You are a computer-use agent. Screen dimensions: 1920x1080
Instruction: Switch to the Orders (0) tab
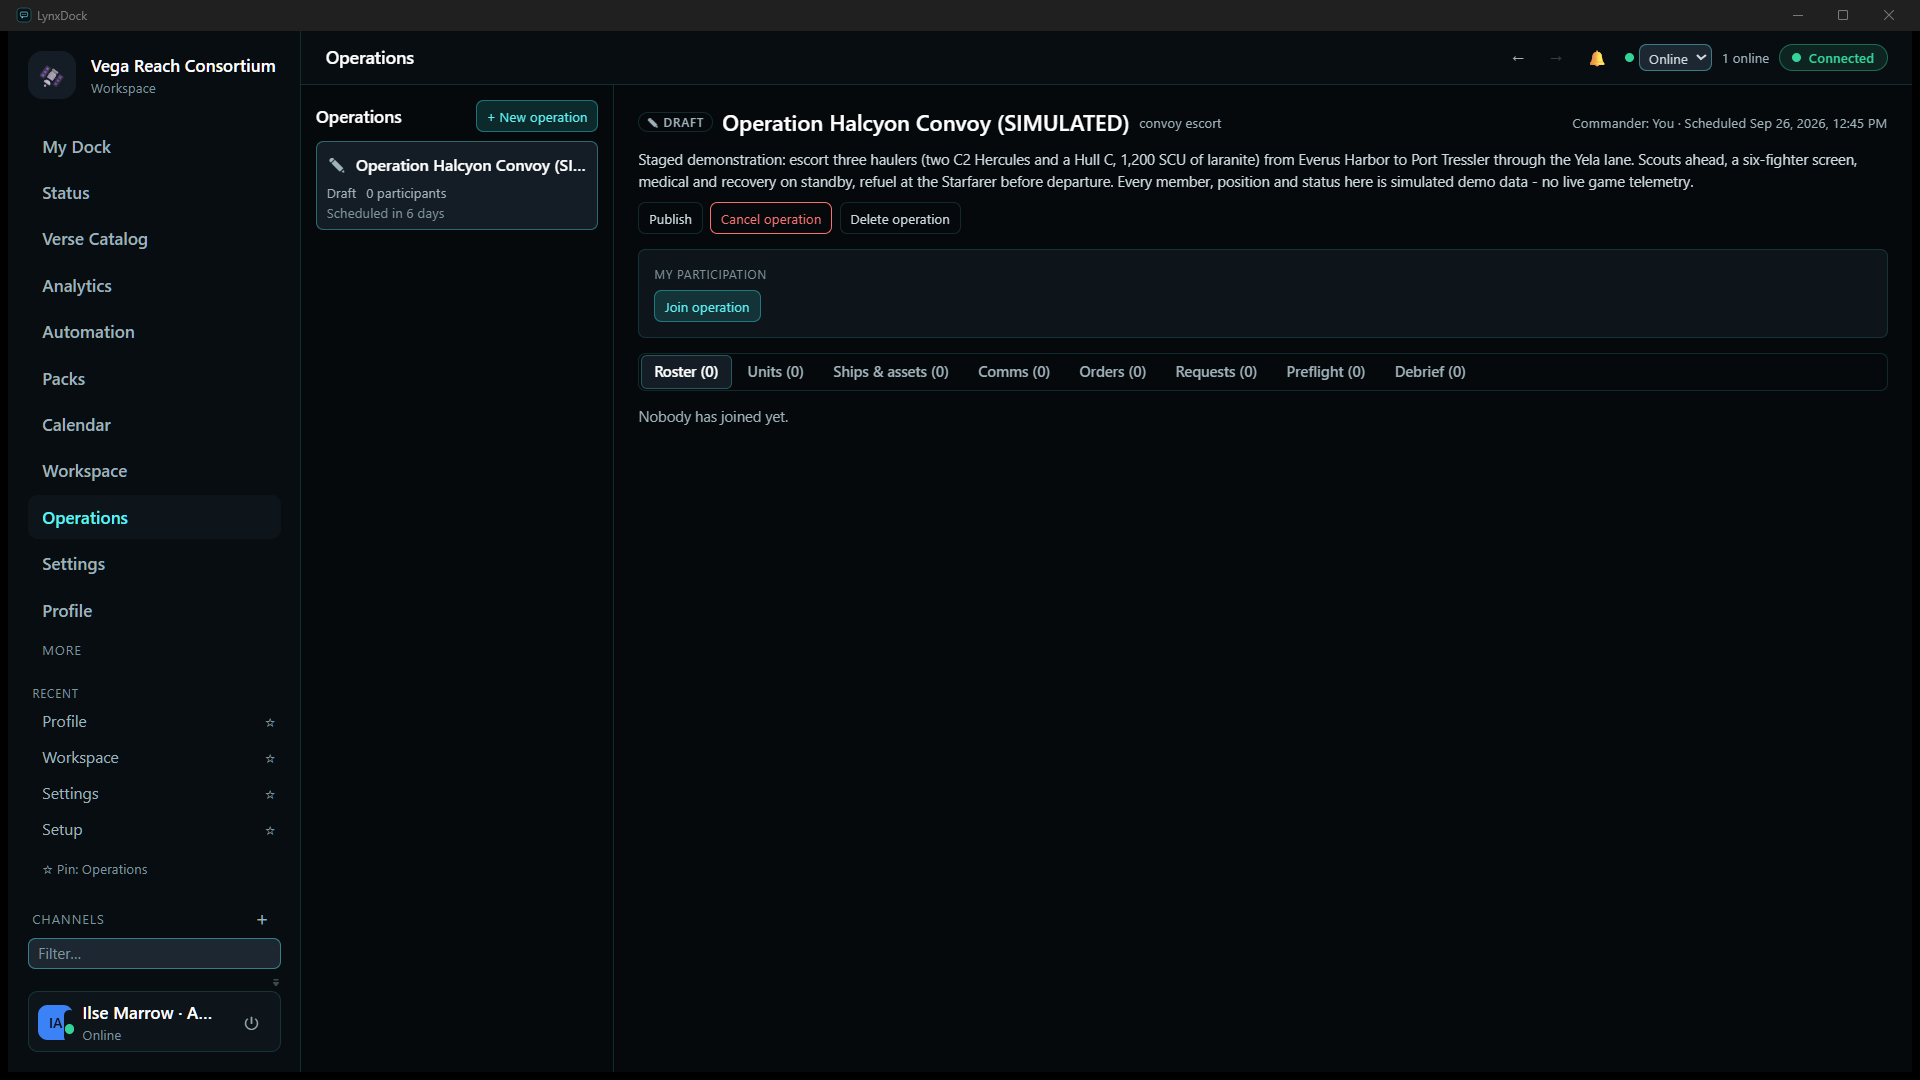click(1112, 372)
